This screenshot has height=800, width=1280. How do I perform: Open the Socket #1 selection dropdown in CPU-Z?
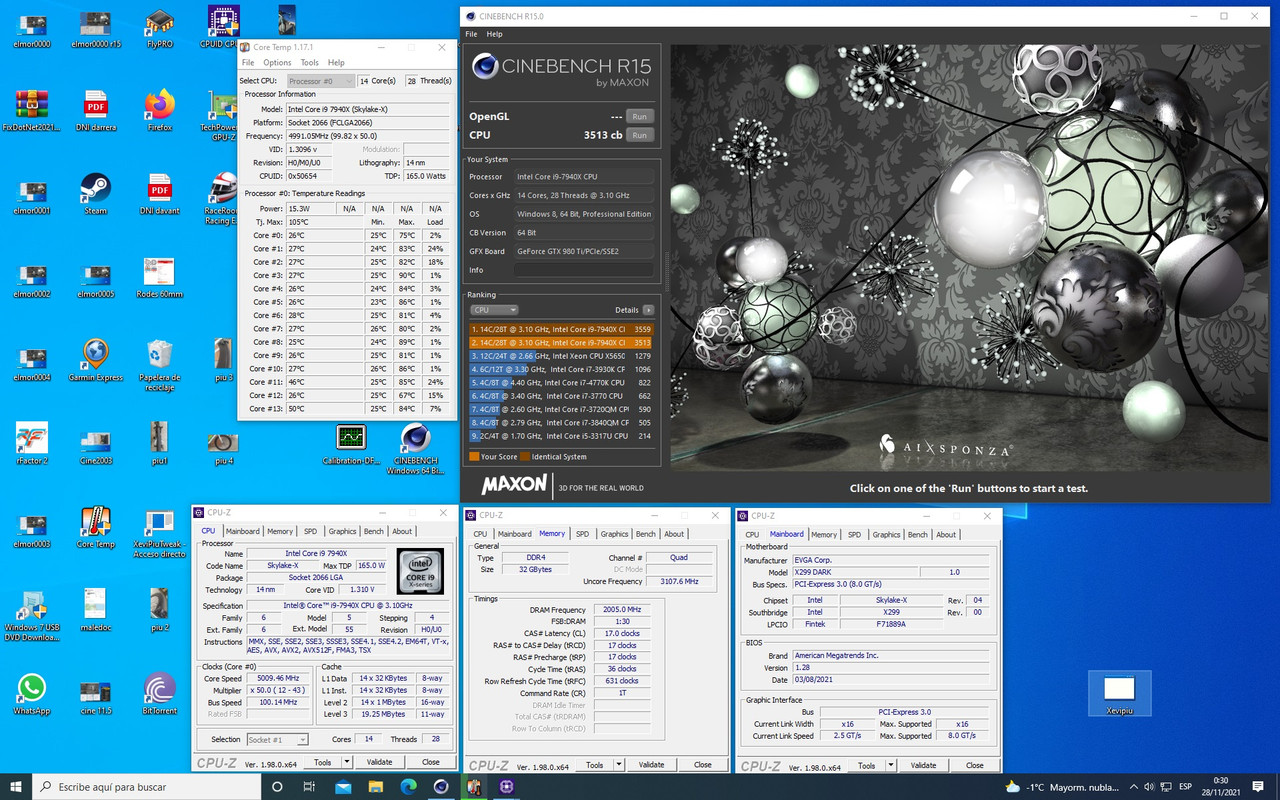276,739
